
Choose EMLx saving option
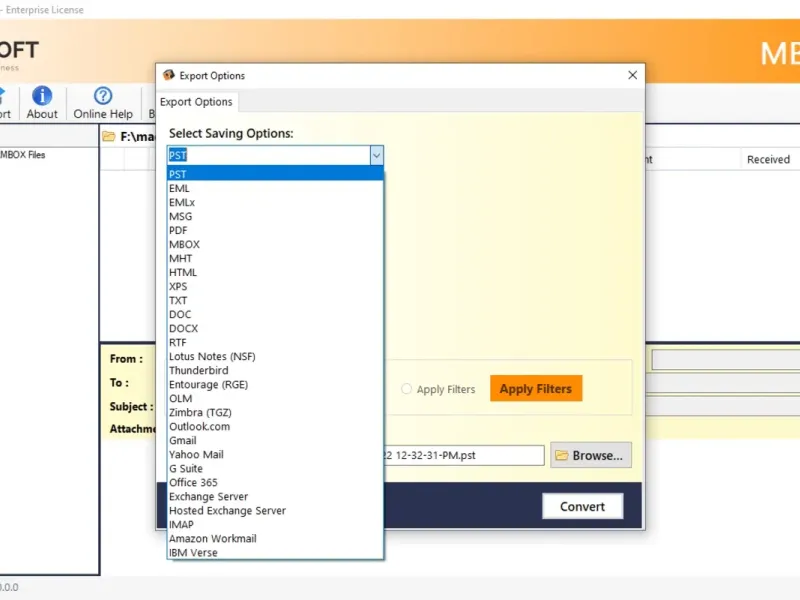(x=275, y=202)
